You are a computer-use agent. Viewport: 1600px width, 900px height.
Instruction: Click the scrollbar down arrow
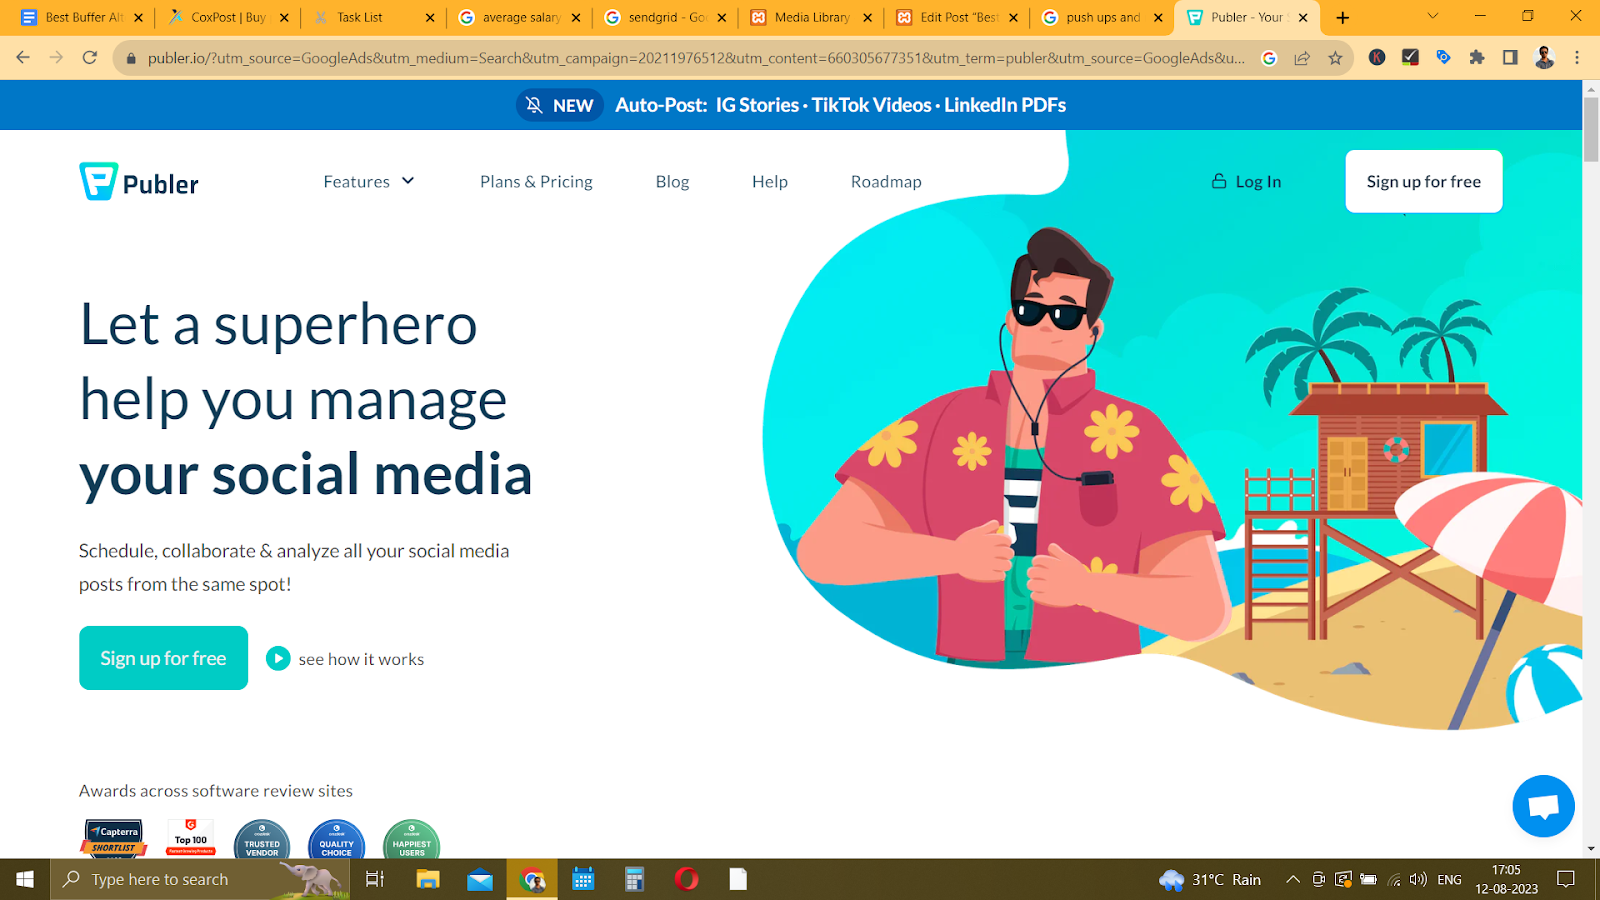pyautogui.click(x=1591, y=849)
